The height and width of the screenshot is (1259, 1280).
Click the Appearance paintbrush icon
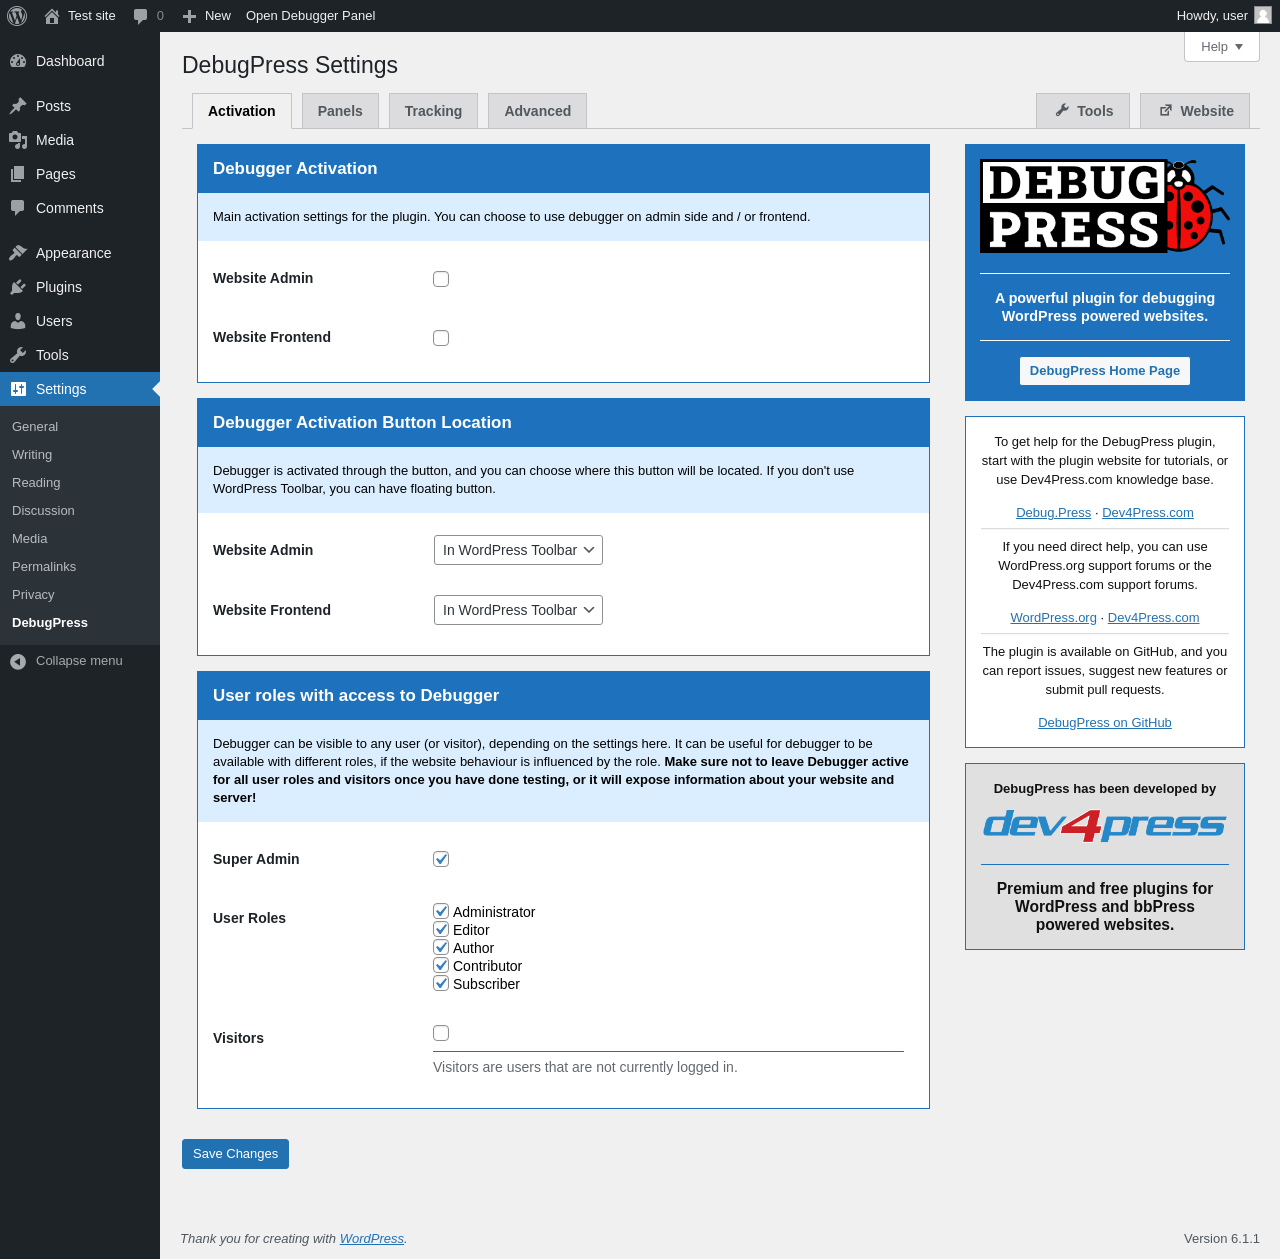pos(18,253)
